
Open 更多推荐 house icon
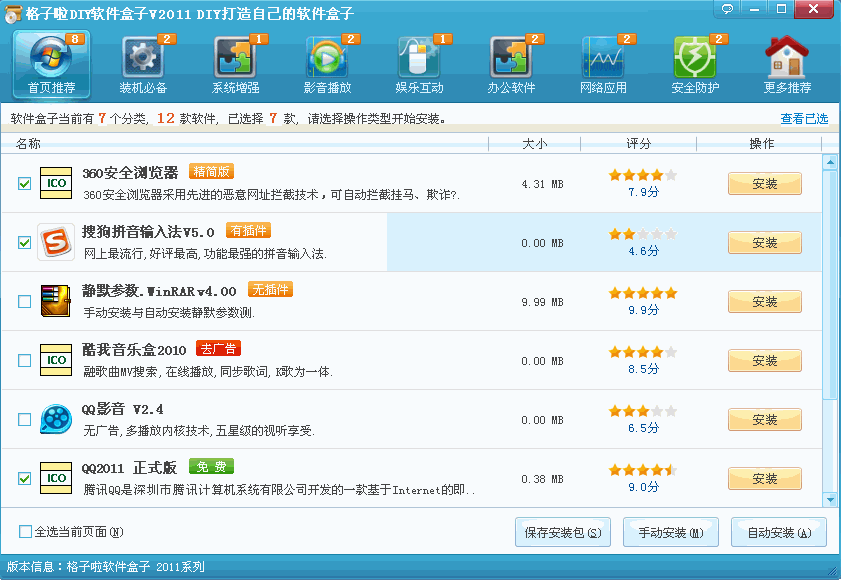(787, 65)
